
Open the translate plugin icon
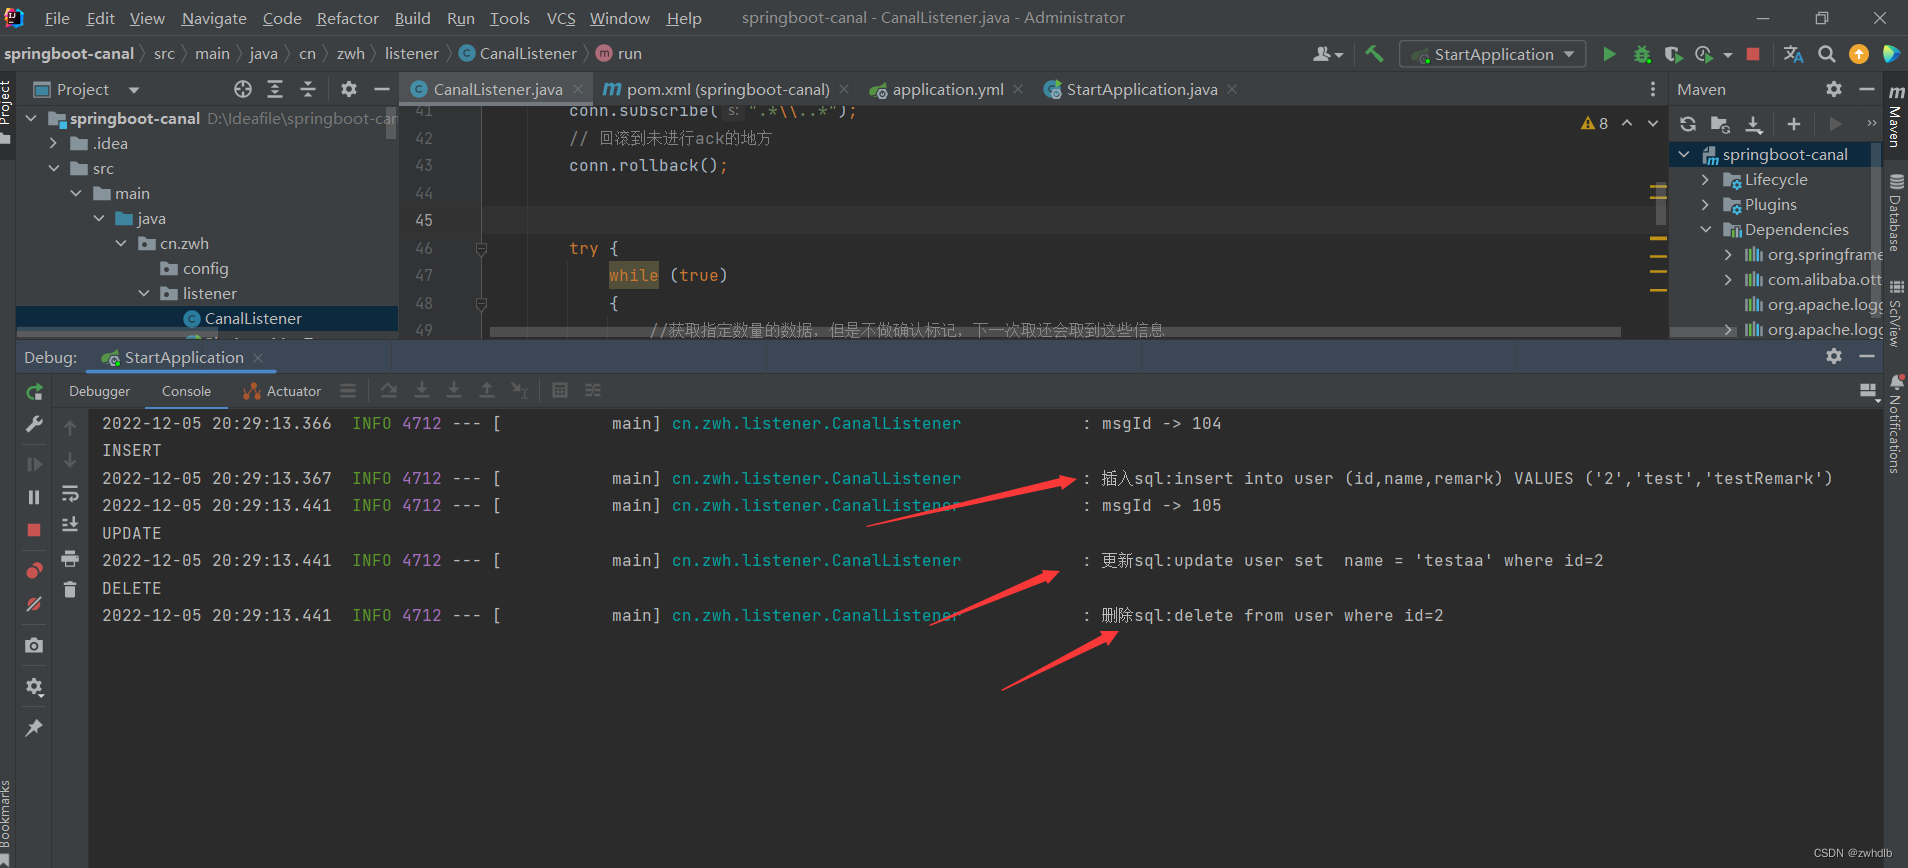[1793, 54]
